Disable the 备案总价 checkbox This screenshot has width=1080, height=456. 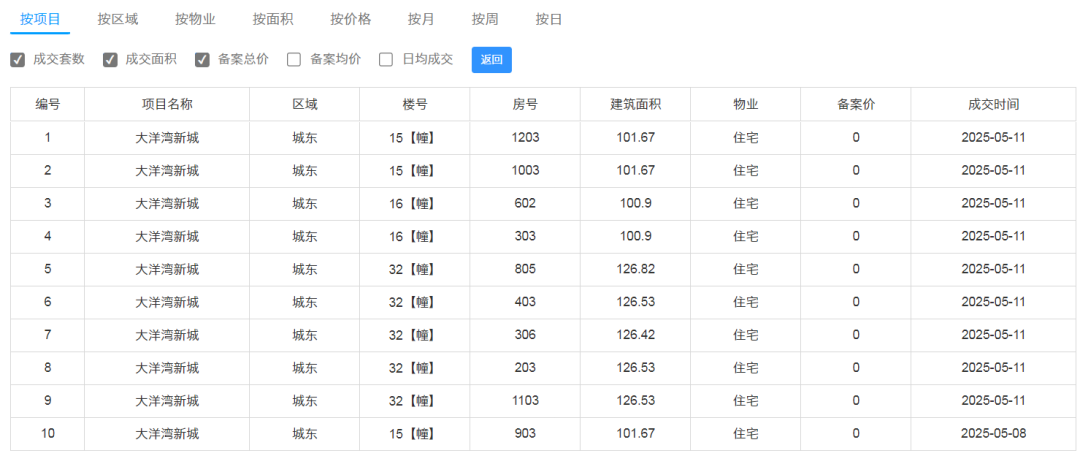click(202, 60)
